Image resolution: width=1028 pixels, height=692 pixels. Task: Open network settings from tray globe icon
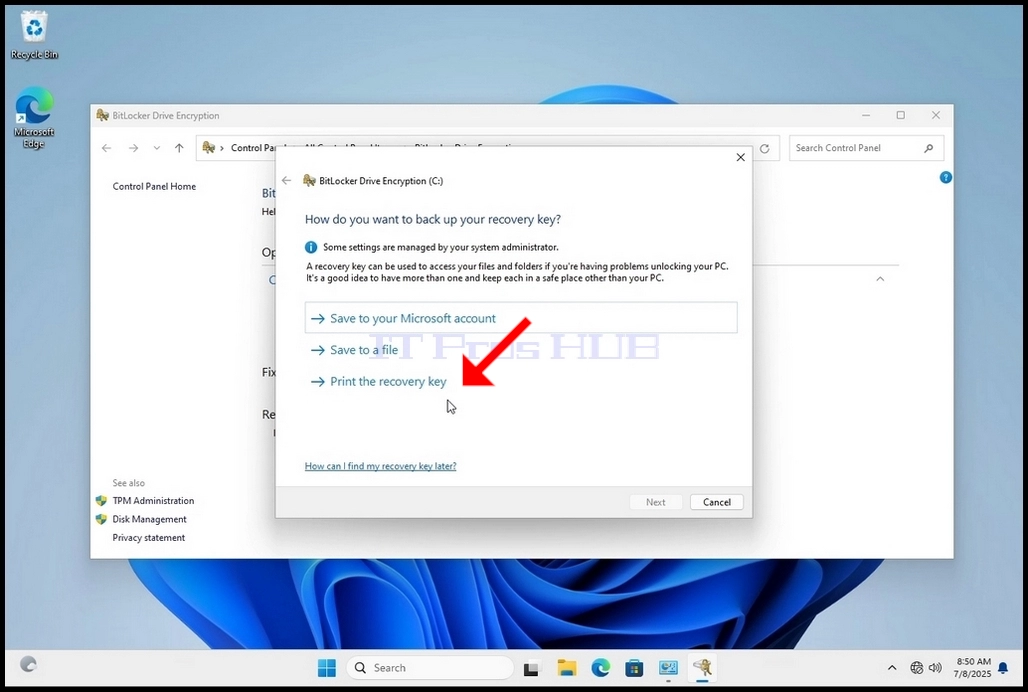pyautogui.click(x=917, y=668)
